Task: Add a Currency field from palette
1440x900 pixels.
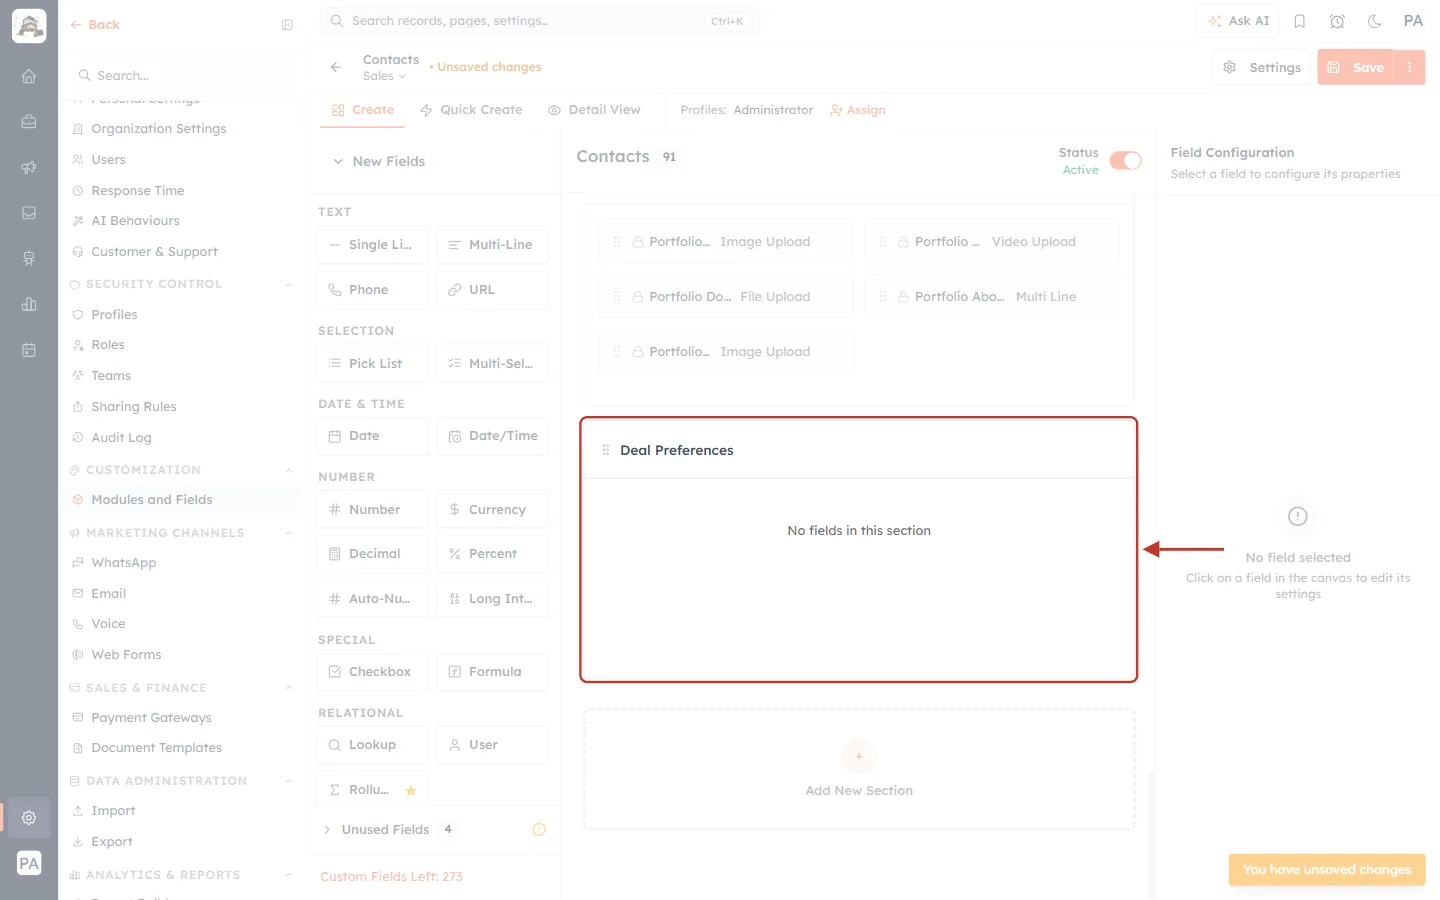Action: point(493,510)
